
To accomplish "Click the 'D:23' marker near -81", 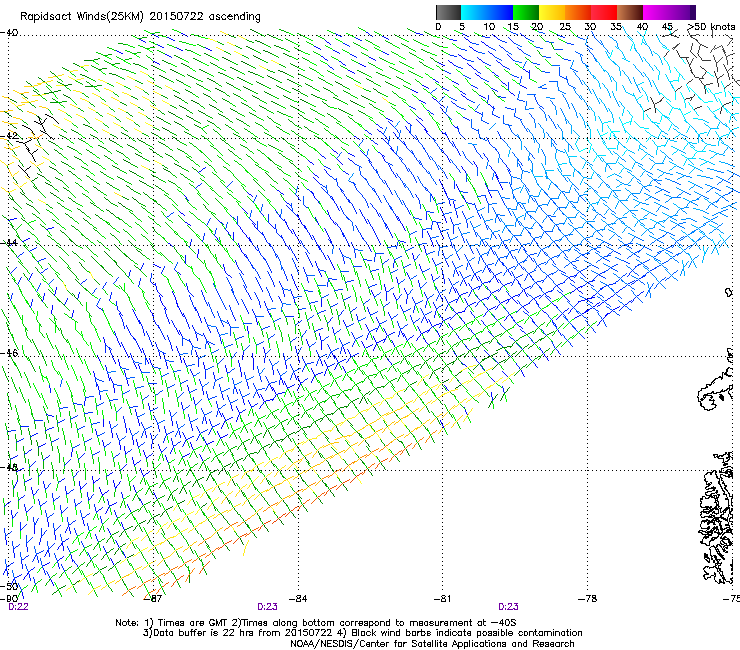I will (x=508, y=607).
